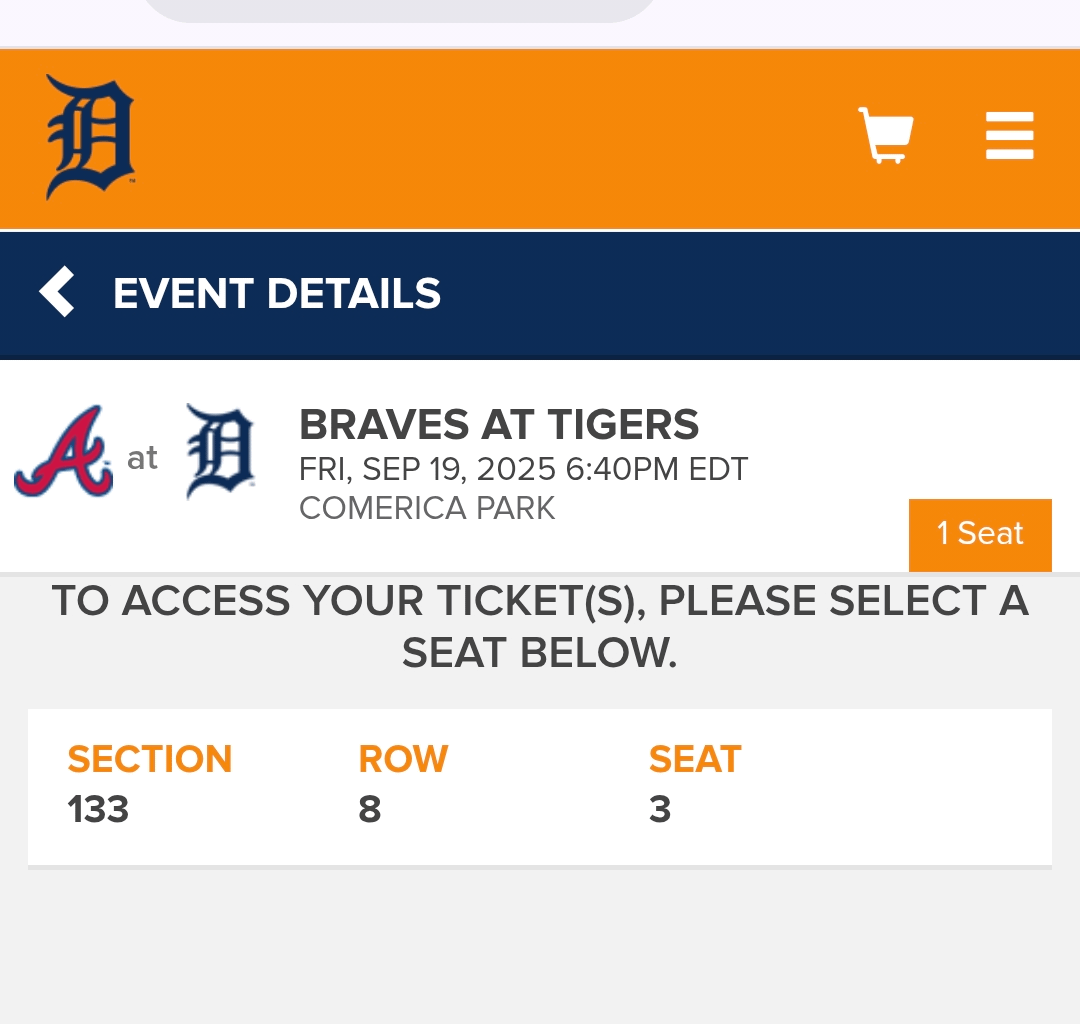The height and width of the screenshot is (1024, 1080).
Task: Select the Atlanta Braves team logo
Action: [x=62, y=452]
